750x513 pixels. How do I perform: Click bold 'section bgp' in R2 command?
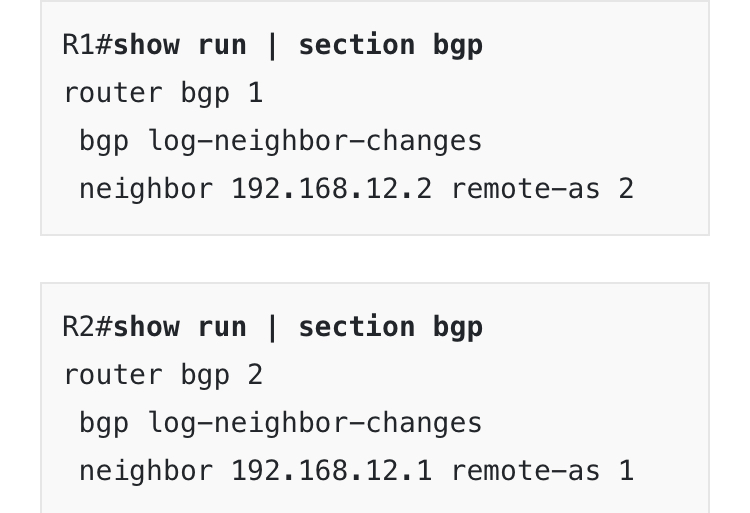click(391, 329)
